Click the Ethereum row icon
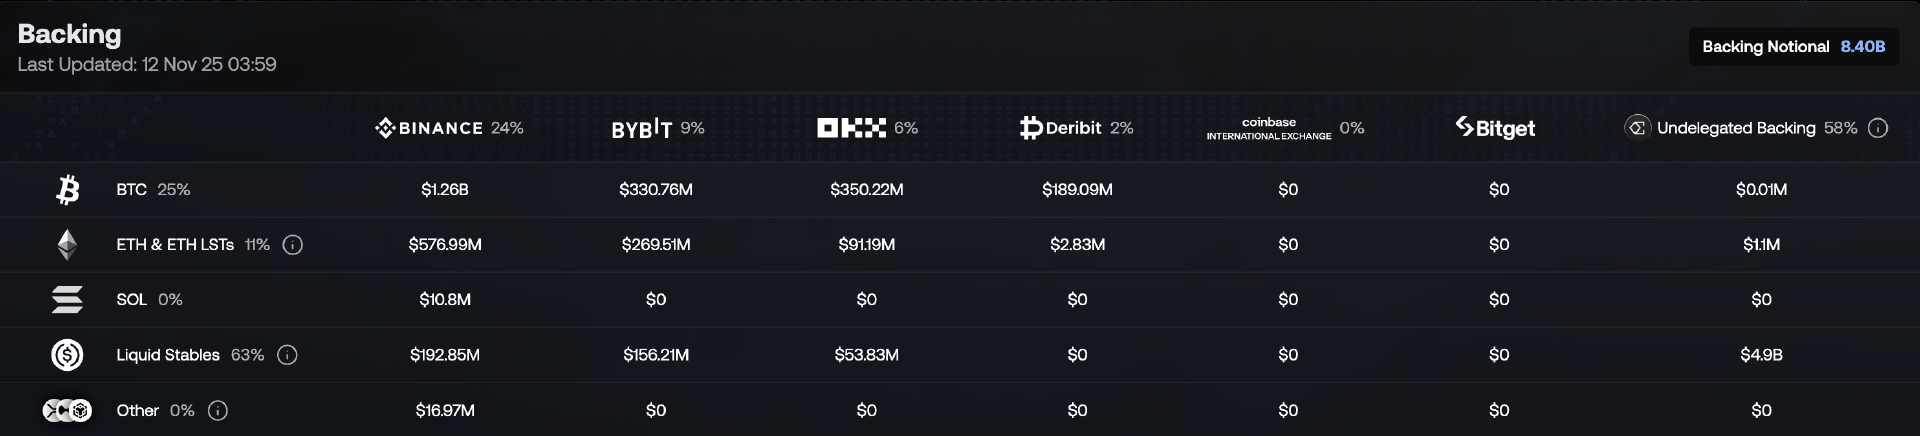Viewport: 1920px width, 436px height. click(67, 245)
